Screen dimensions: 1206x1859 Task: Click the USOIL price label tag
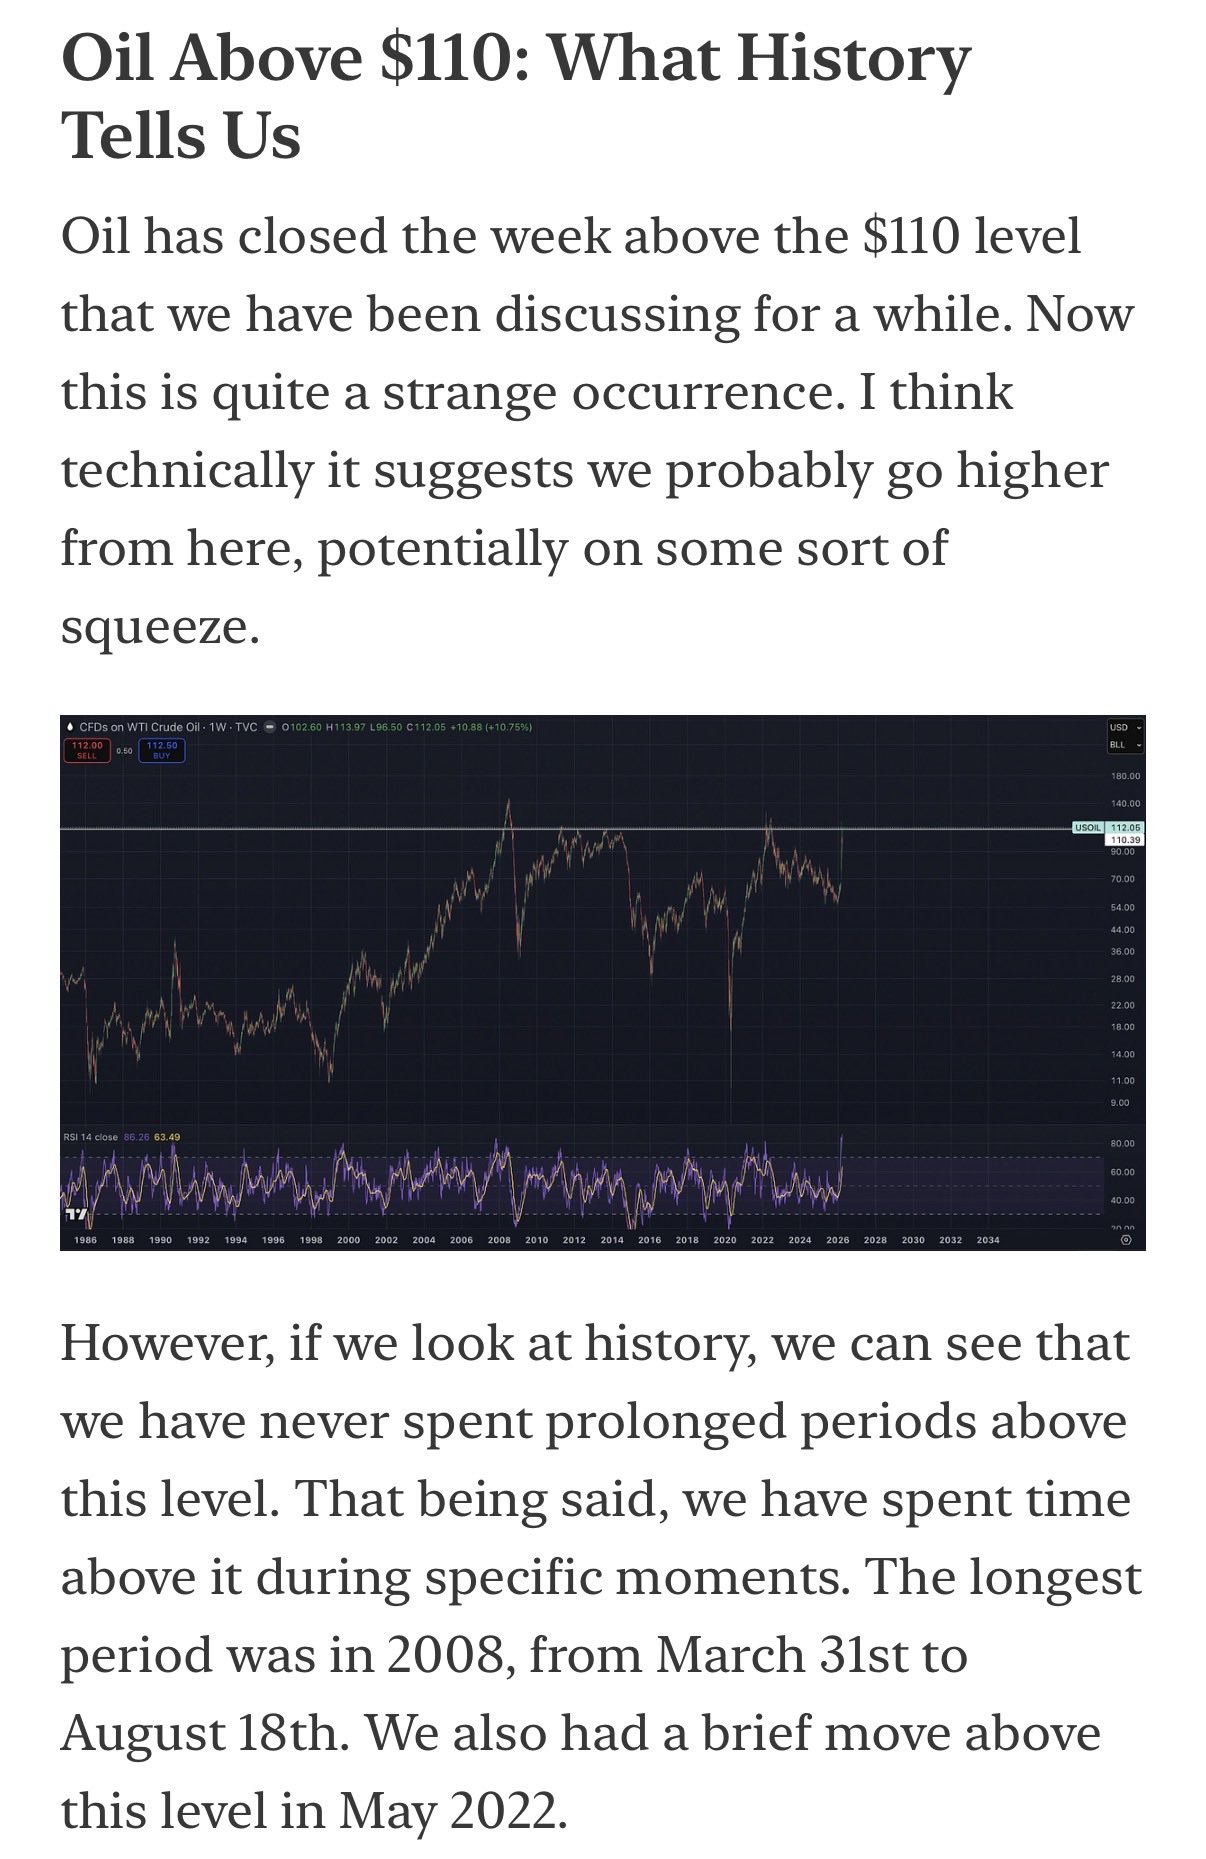(1086, 828)
